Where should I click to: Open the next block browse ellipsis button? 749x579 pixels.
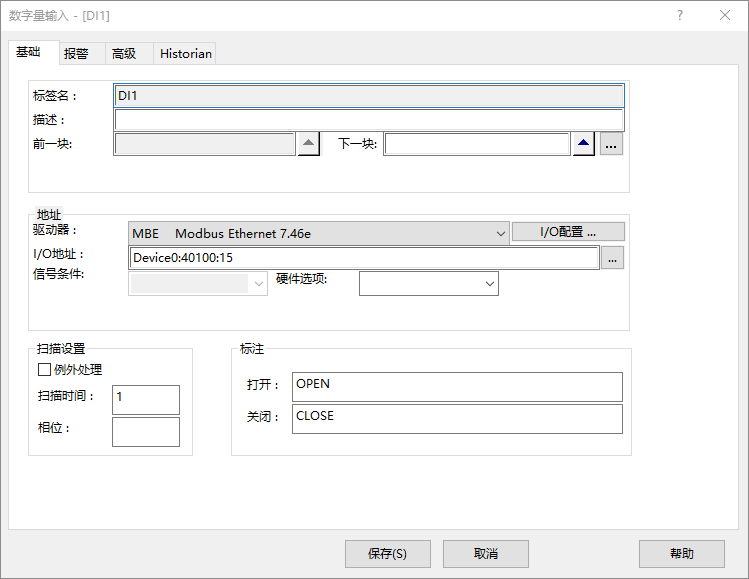click(x=611, y=144)
